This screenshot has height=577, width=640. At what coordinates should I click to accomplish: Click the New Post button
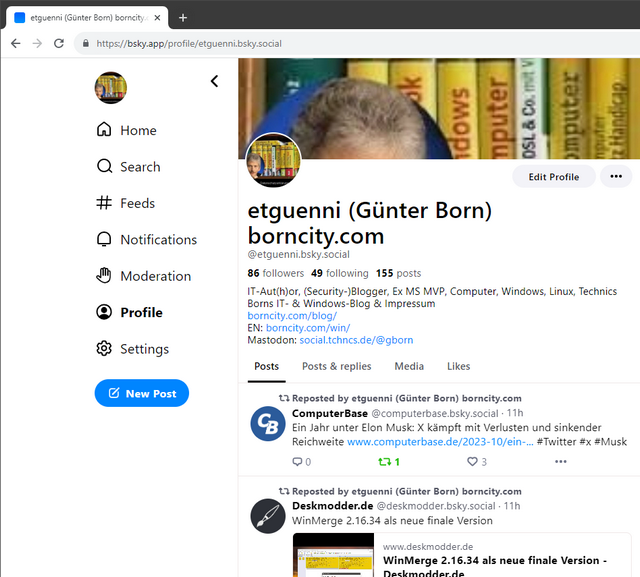(142, 393)
